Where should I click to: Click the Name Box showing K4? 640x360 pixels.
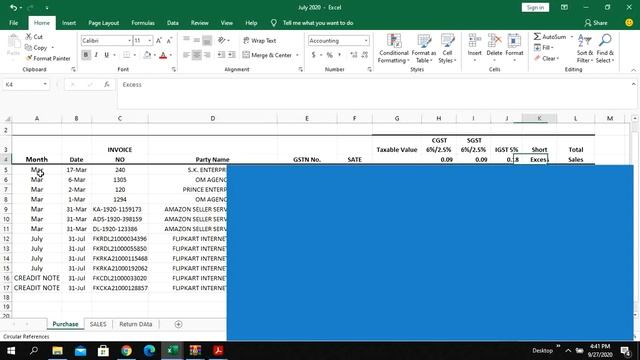click(25, 84)
